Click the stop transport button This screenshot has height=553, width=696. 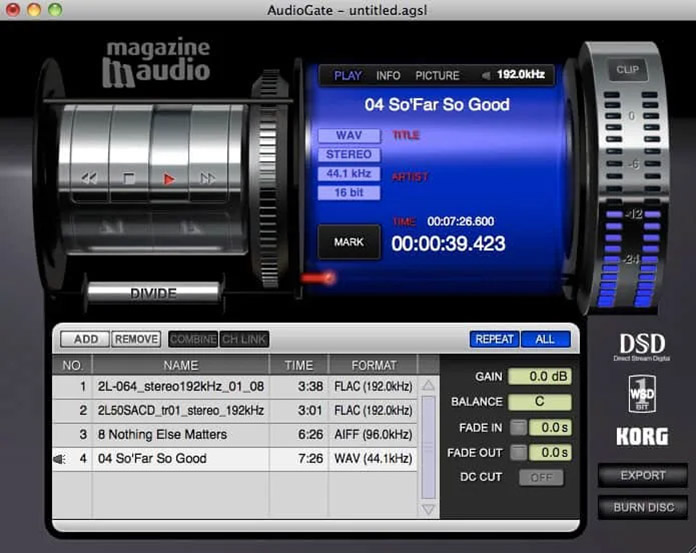[128, 179]
